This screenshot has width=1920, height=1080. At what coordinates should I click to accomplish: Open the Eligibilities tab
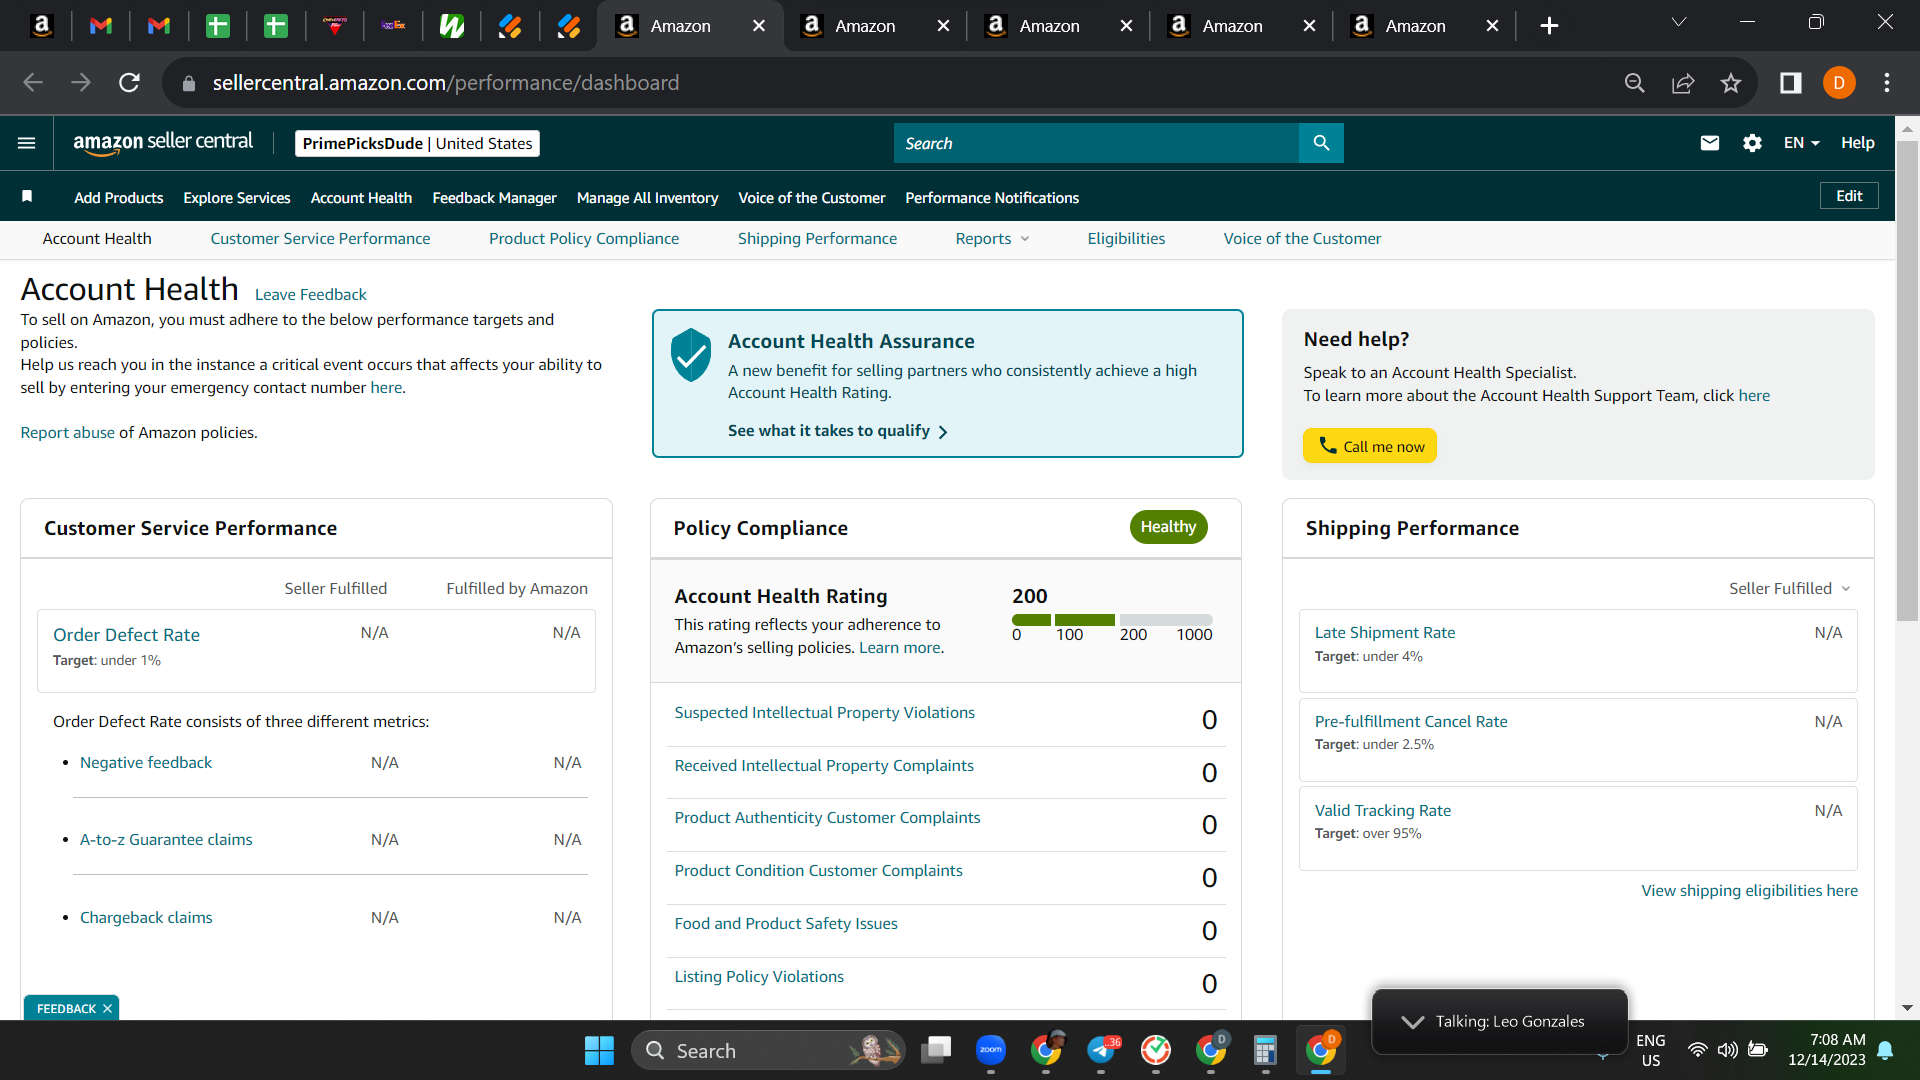1126,239
